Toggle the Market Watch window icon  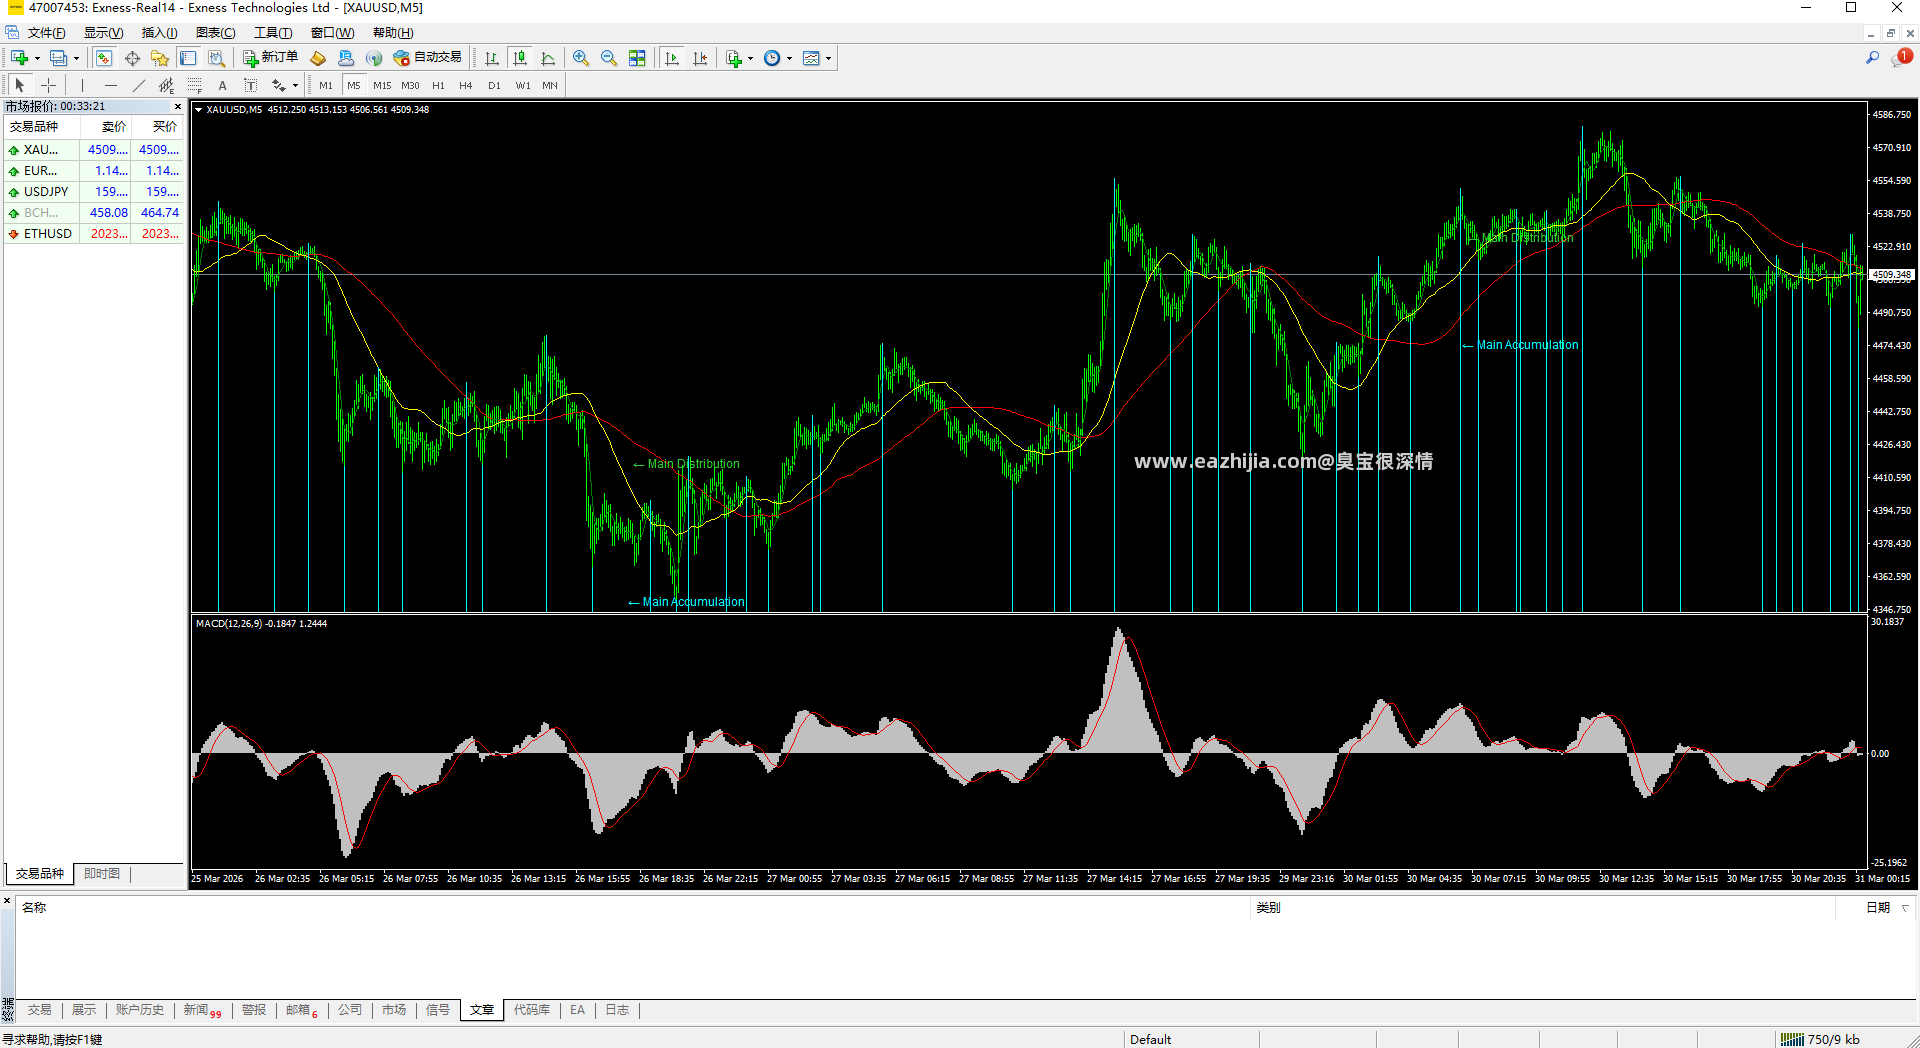(104, 58)
